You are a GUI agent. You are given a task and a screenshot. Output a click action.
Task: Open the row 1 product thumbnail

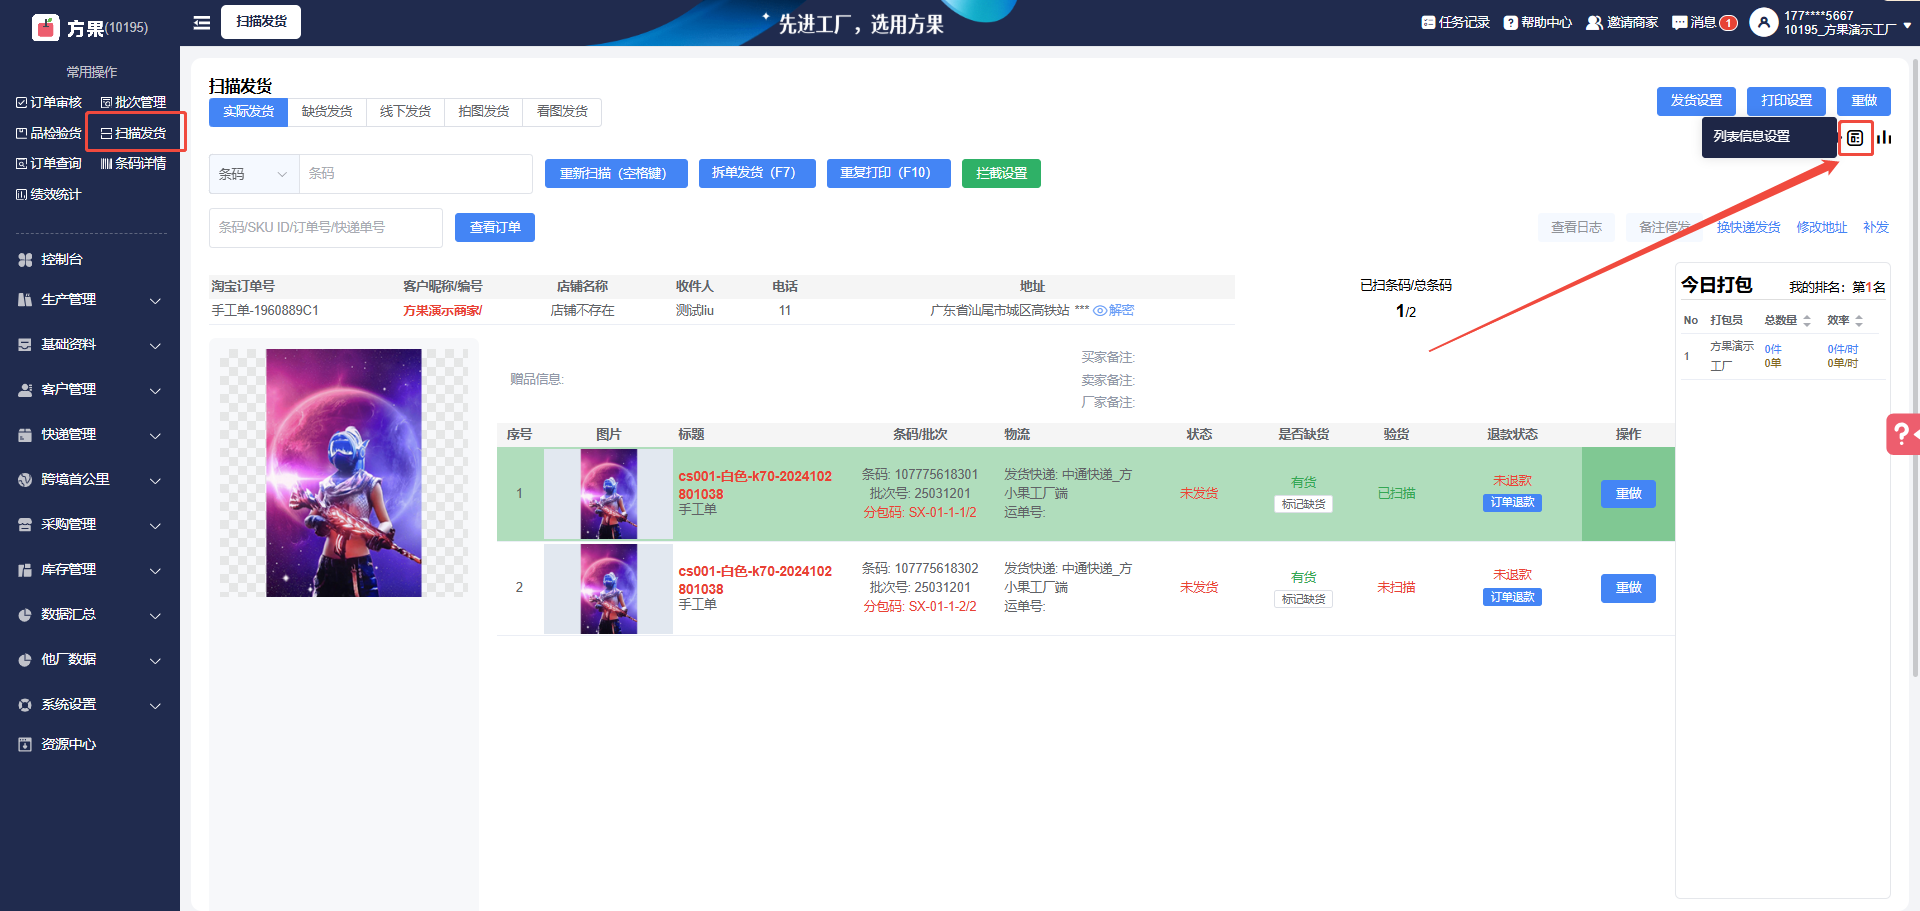(608, 494)
